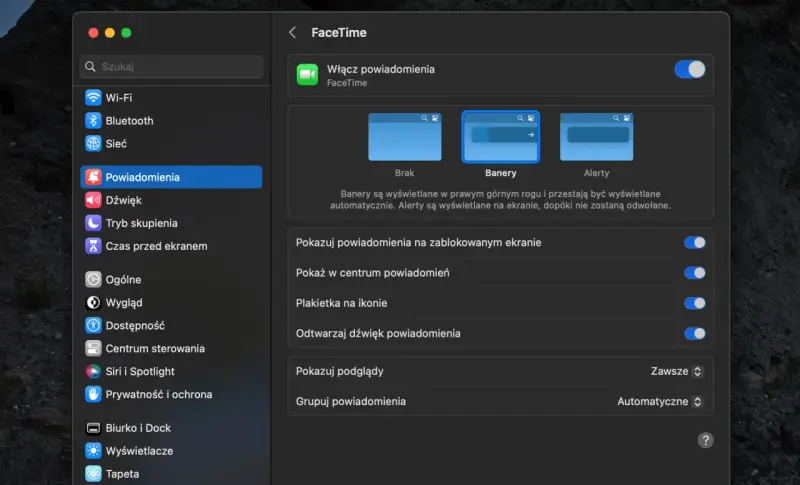800x485 pixels.
Task: Select the Powiadomienia sidebar item
Action: 171,177
